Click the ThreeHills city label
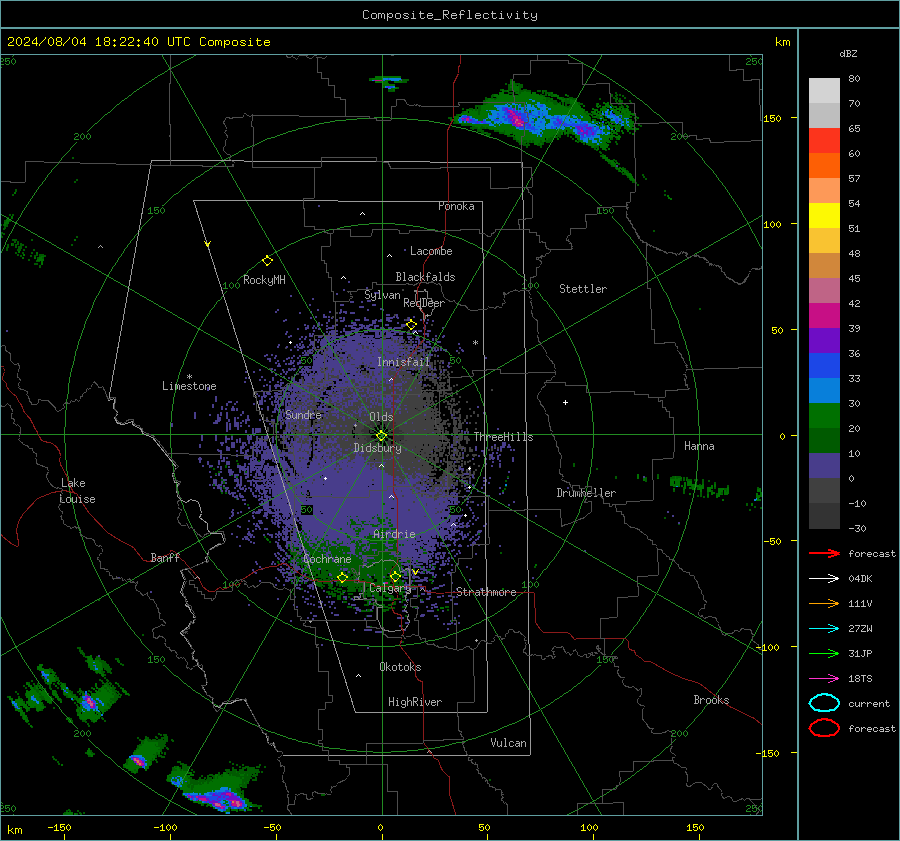900x841 pixels. click(503, 437)
